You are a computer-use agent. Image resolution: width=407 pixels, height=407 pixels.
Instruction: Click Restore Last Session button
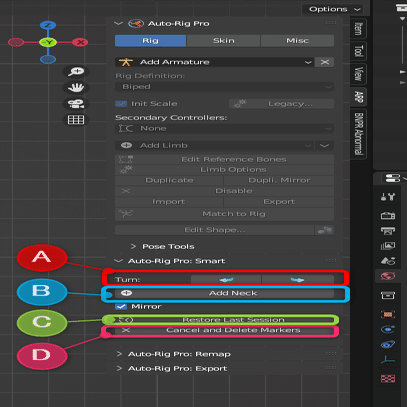coord(224,320)
